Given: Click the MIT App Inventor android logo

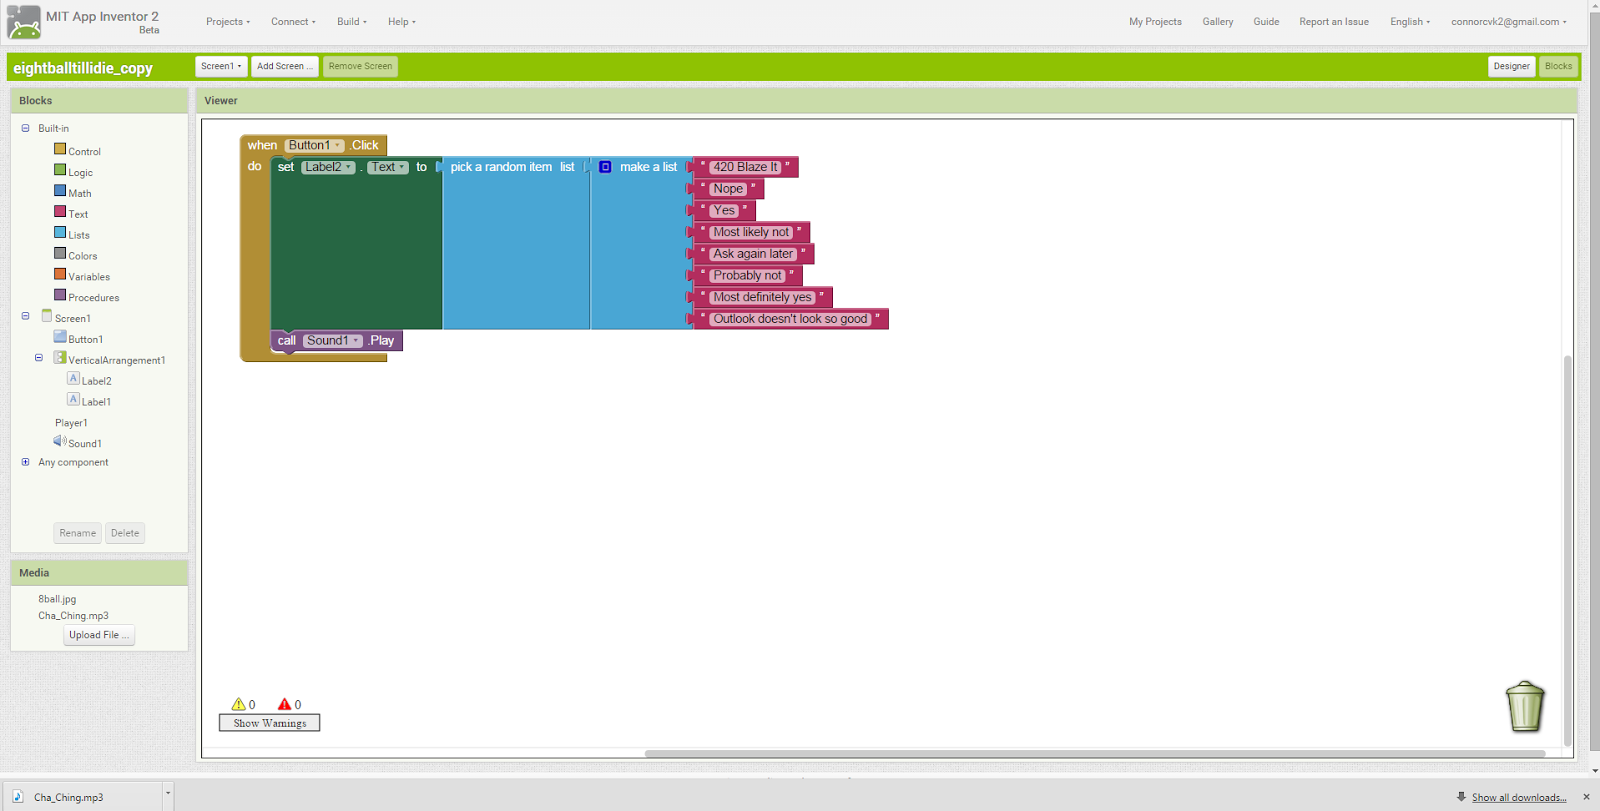Looking at the screenshot, I should (24, 23).
